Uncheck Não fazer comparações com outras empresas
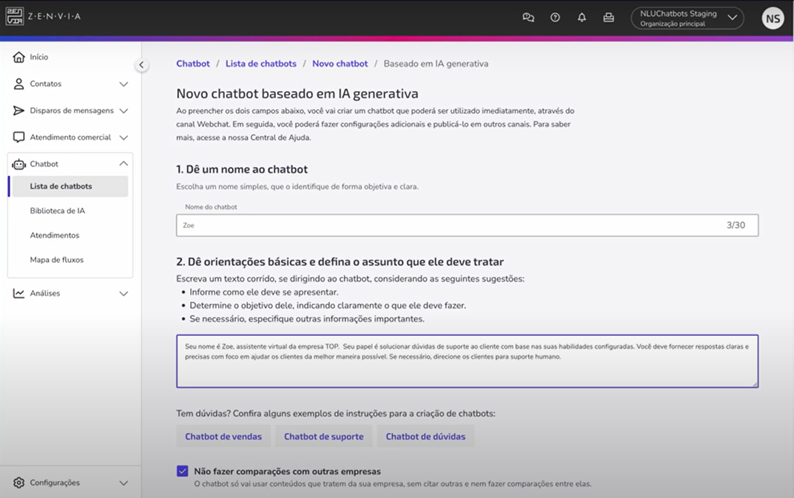This screenshot has height=498, width=794. click(x=182, y=471)
